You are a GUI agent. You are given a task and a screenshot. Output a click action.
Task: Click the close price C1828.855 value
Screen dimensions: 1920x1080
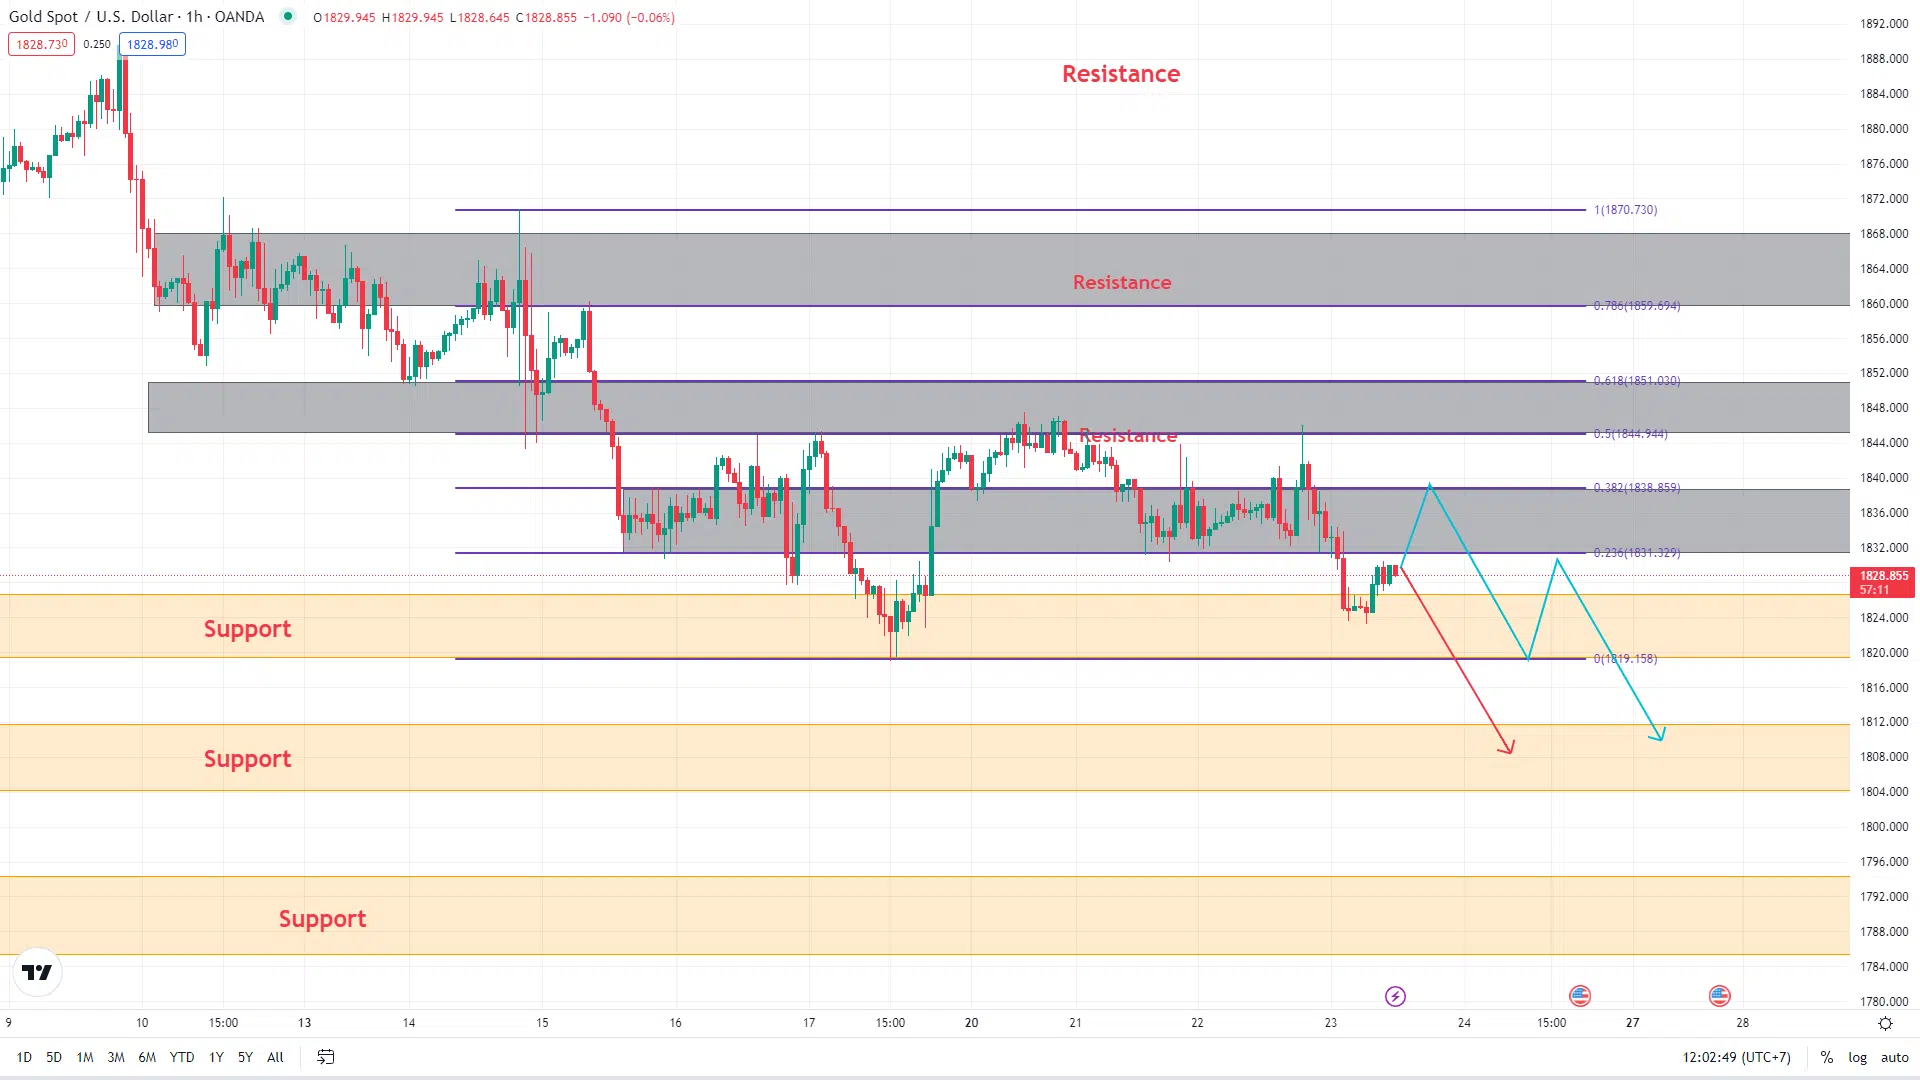pyautogui.click(x=547, y=18)
